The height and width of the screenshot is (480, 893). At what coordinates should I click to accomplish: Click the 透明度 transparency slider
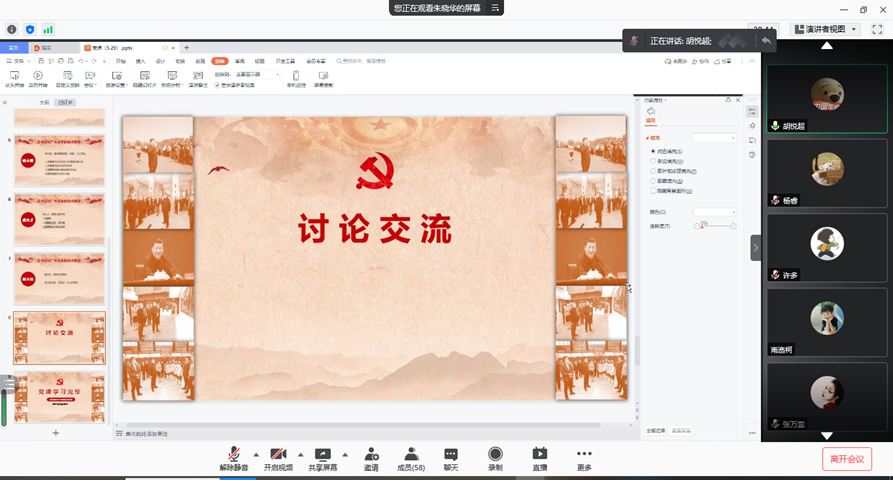[716, 227]
